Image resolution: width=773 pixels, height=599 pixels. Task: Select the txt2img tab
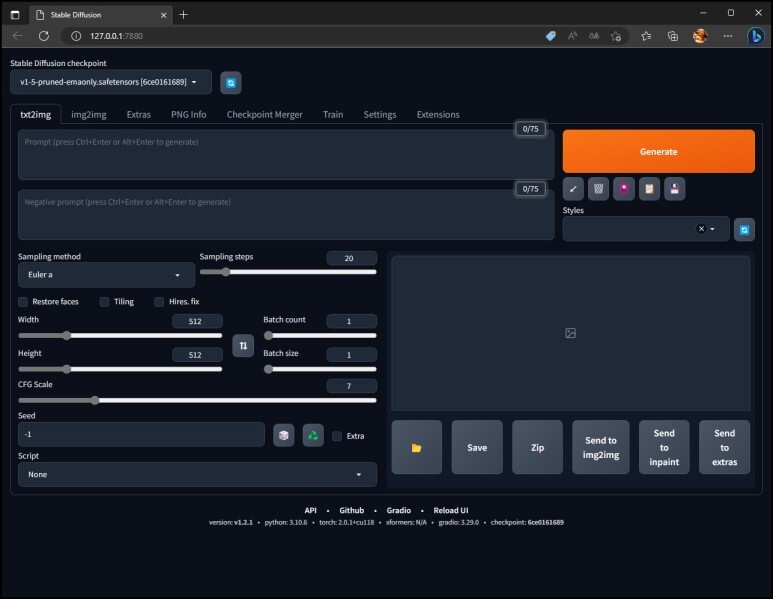point(35,114)
